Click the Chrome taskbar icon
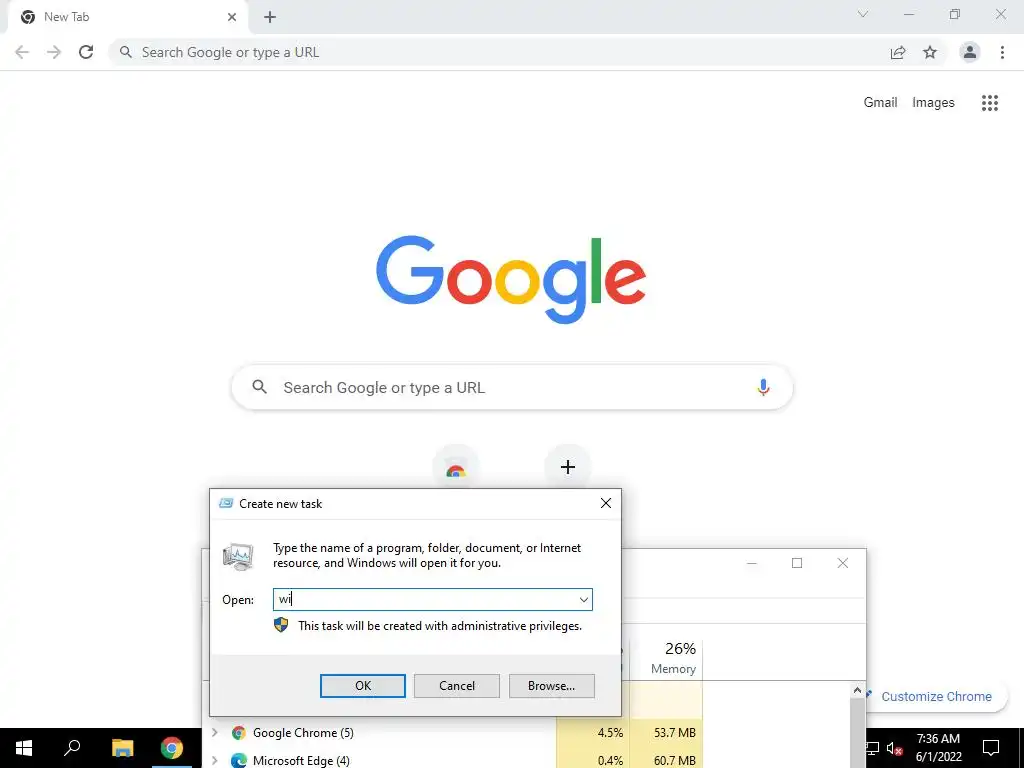 point(172,748)
